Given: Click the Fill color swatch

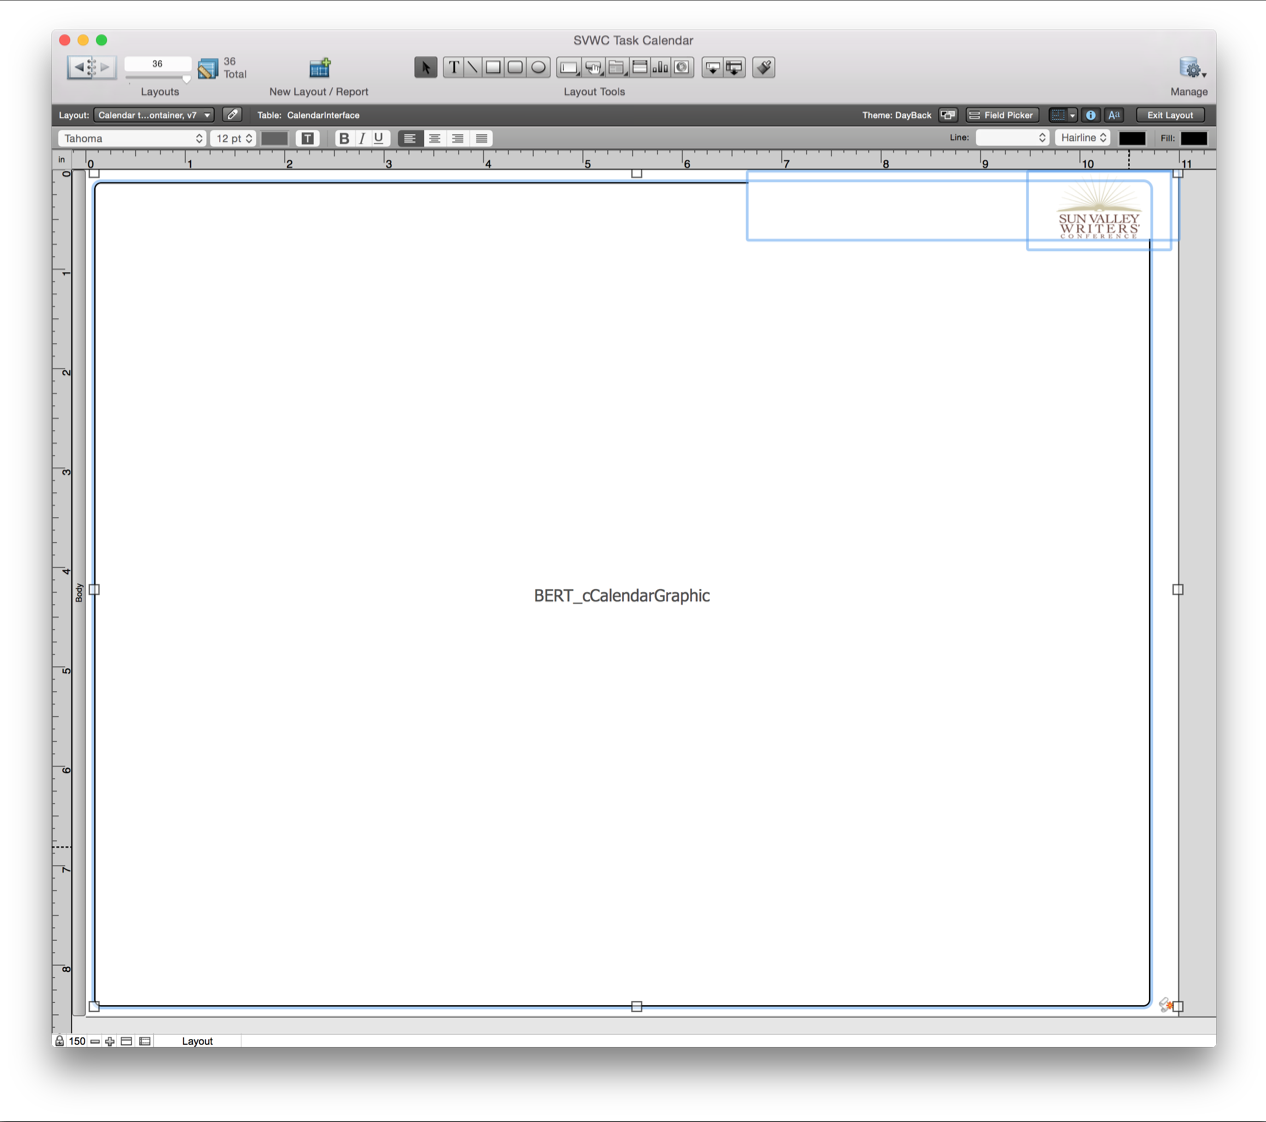Looking at the screenshot, I should click(x=1194, y=138).
